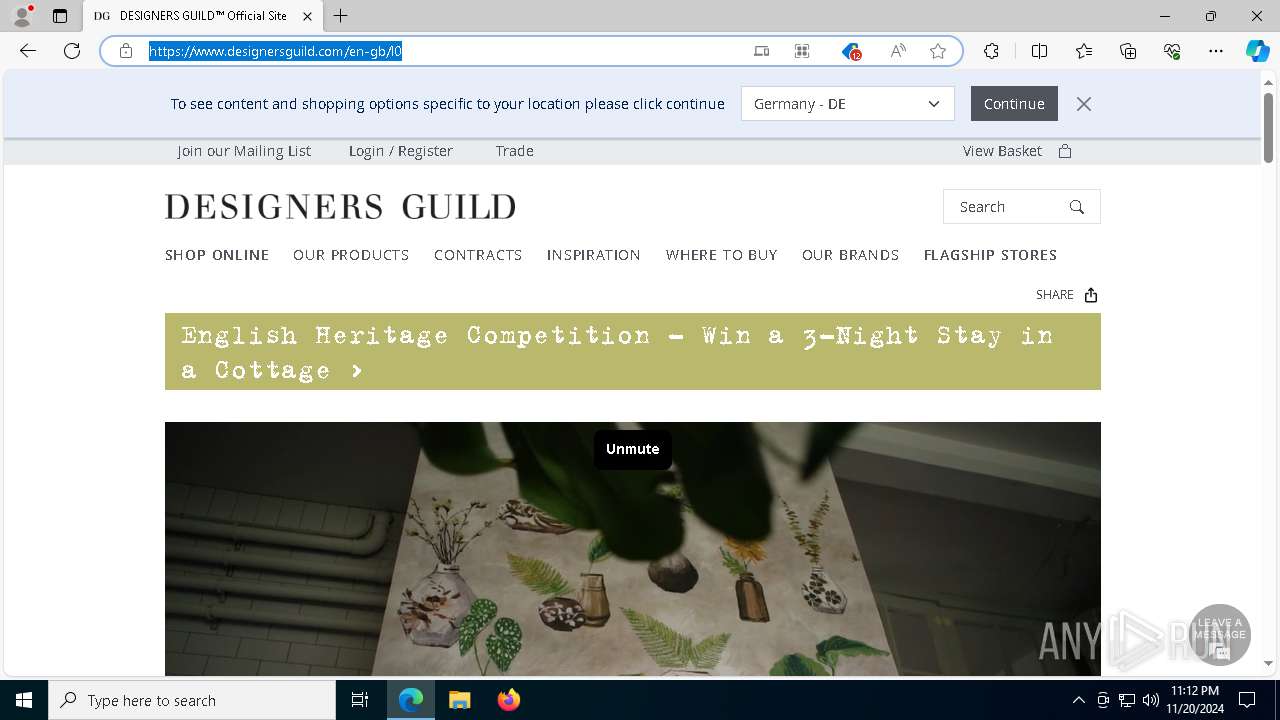Click the share upload icon
The image size is (1280, 720).
click(x=1091, y=295)
